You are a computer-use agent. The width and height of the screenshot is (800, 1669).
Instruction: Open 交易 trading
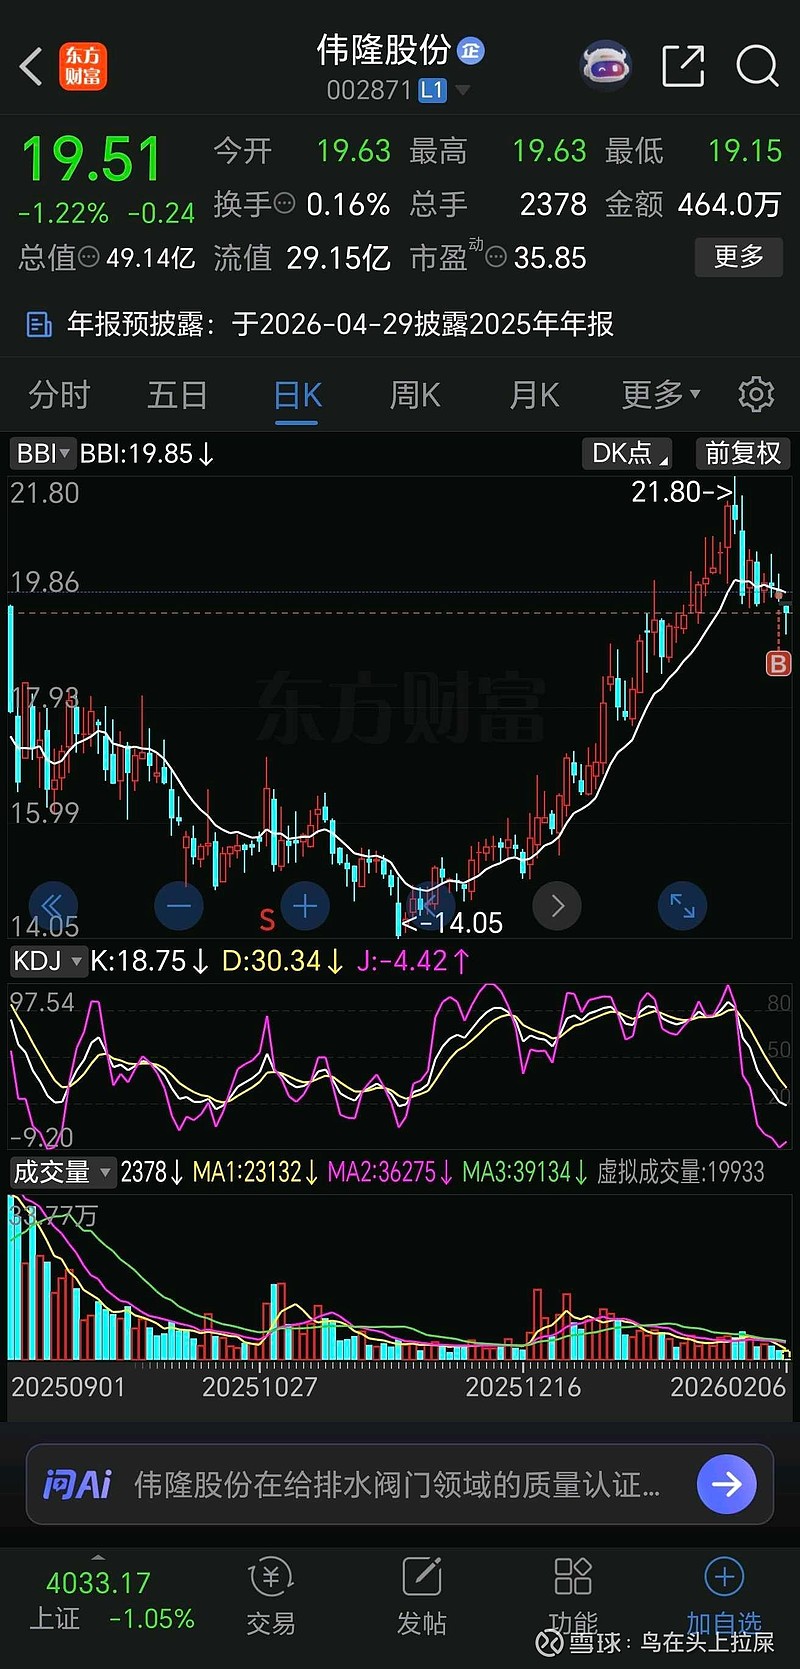[x=270, y=1597]
